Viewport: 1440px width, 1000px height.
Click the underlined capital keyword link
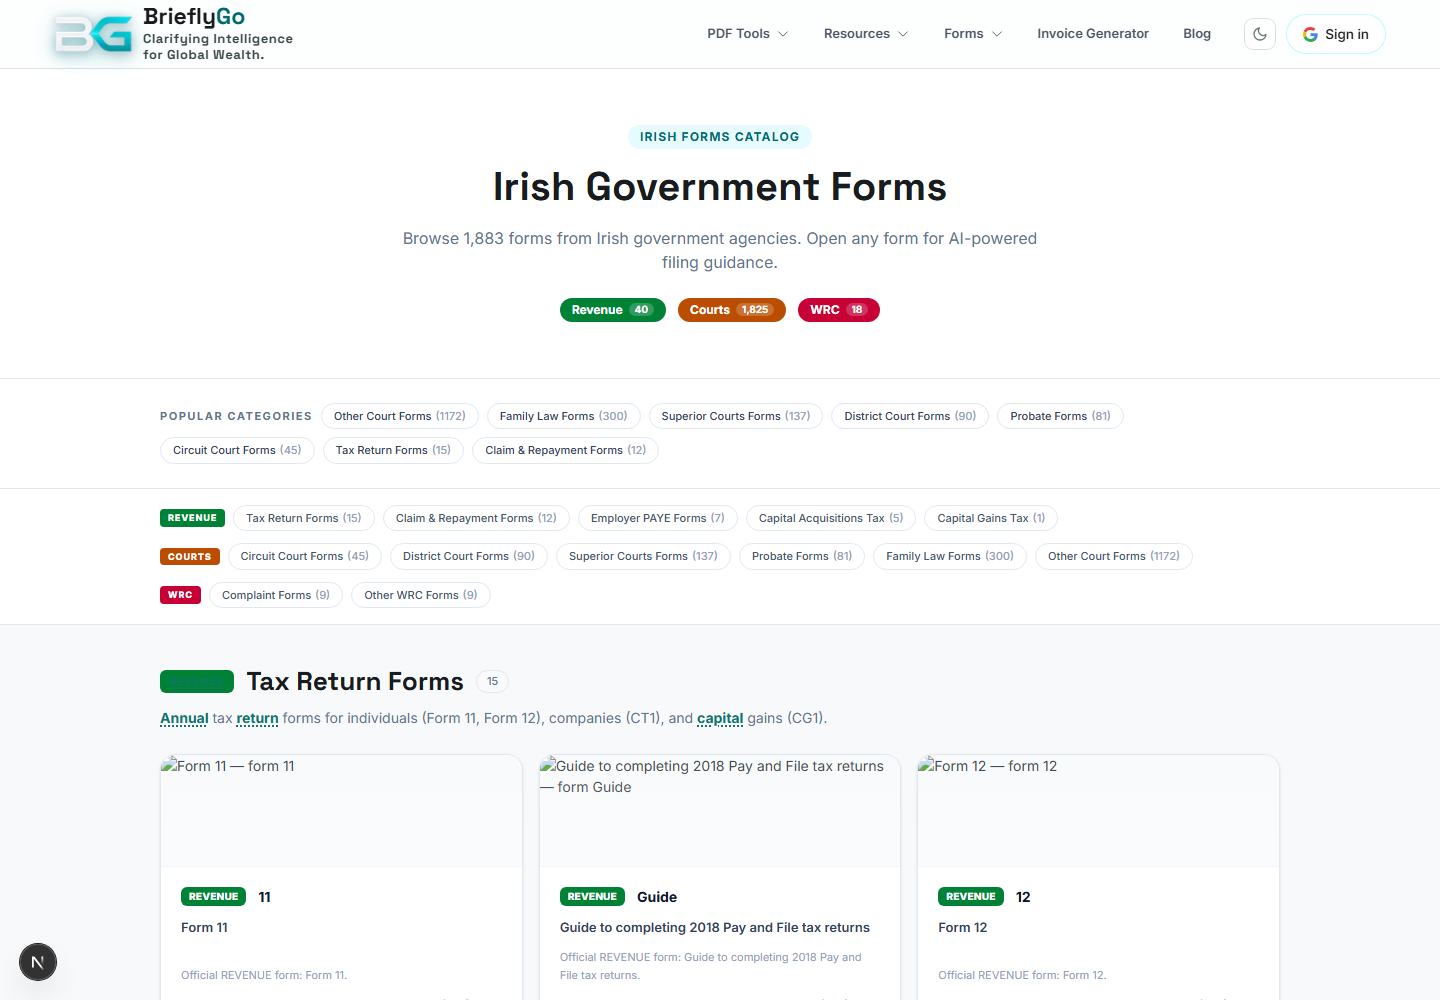[720, 718]
